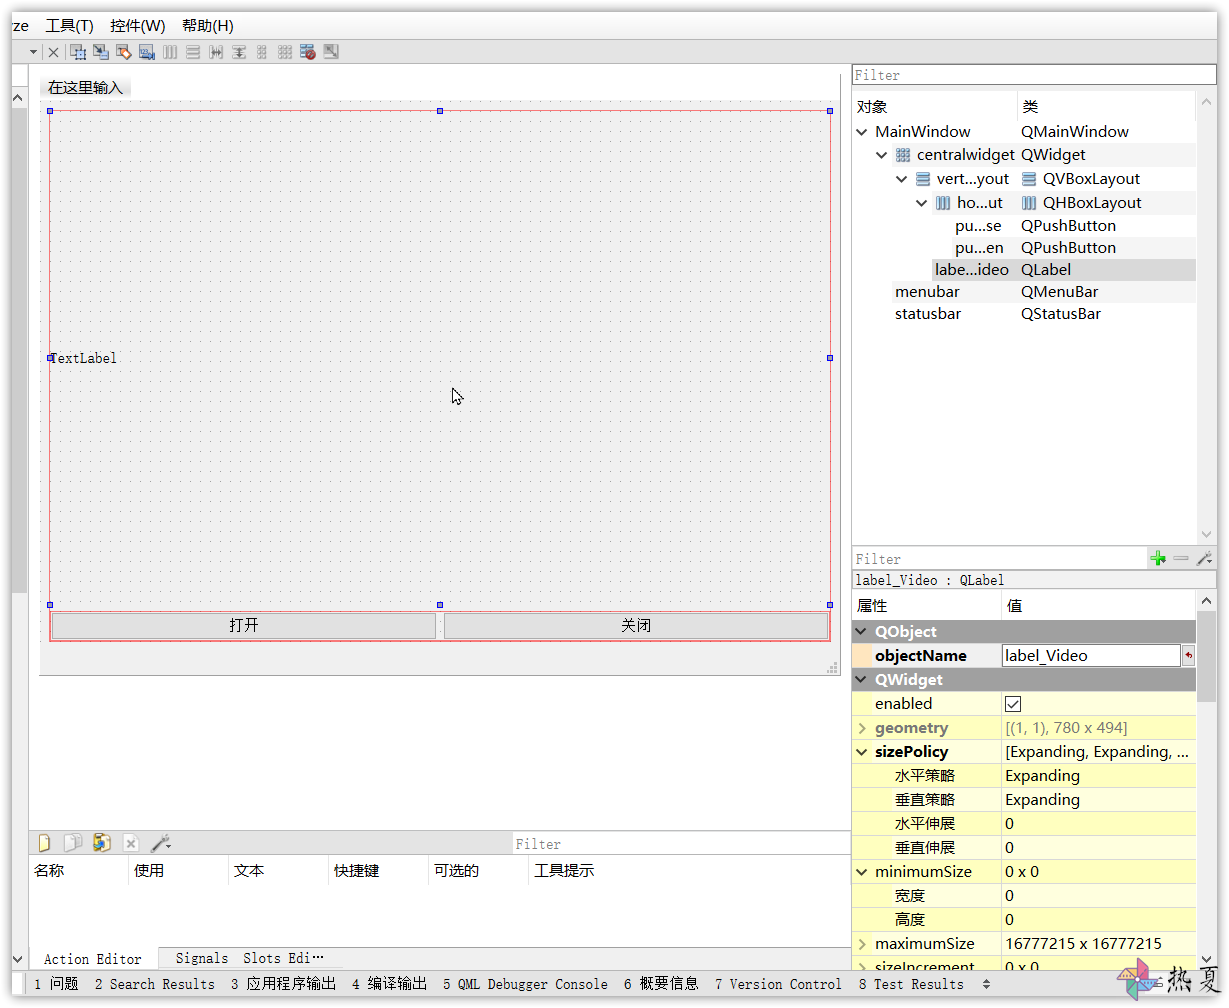The height and width of the screenshot is (1008, 1229).
Task: Select the Edit Widgets mode icon
Action: click(x=78, y=52)
